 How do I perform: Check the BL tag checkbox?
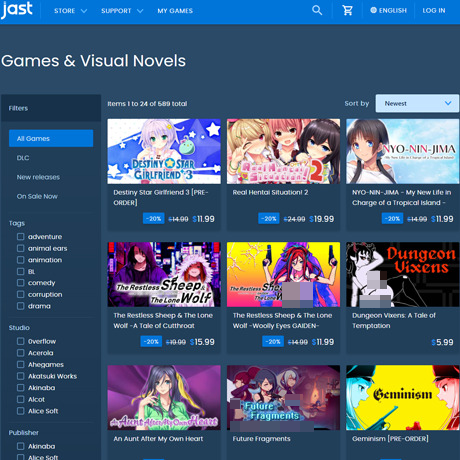tap(21, 271)
